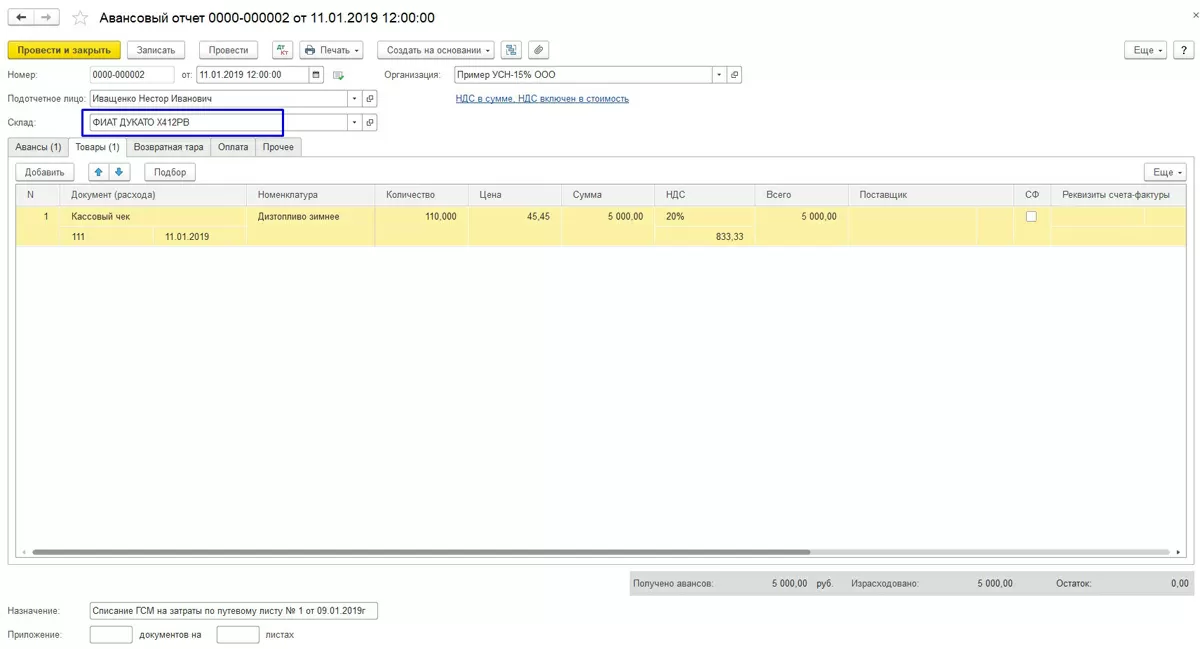The height and width of the screenshot is (649, 1200).
Task: Click the Поставщик column header
Action: pyautogui.click(x=930, y=195)
